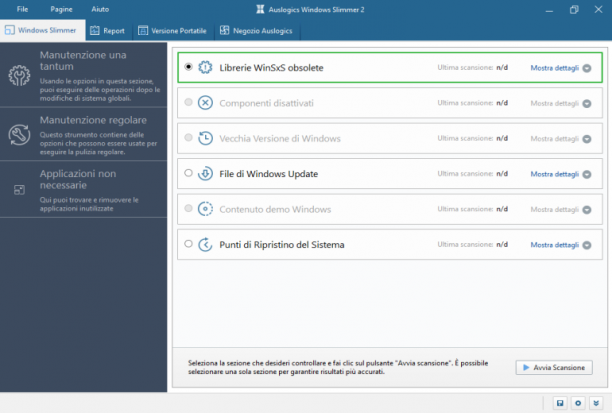Expand the Punti di Ripristino del Sistema chevron
The image size is (612, 413).
tap(587, 245)
